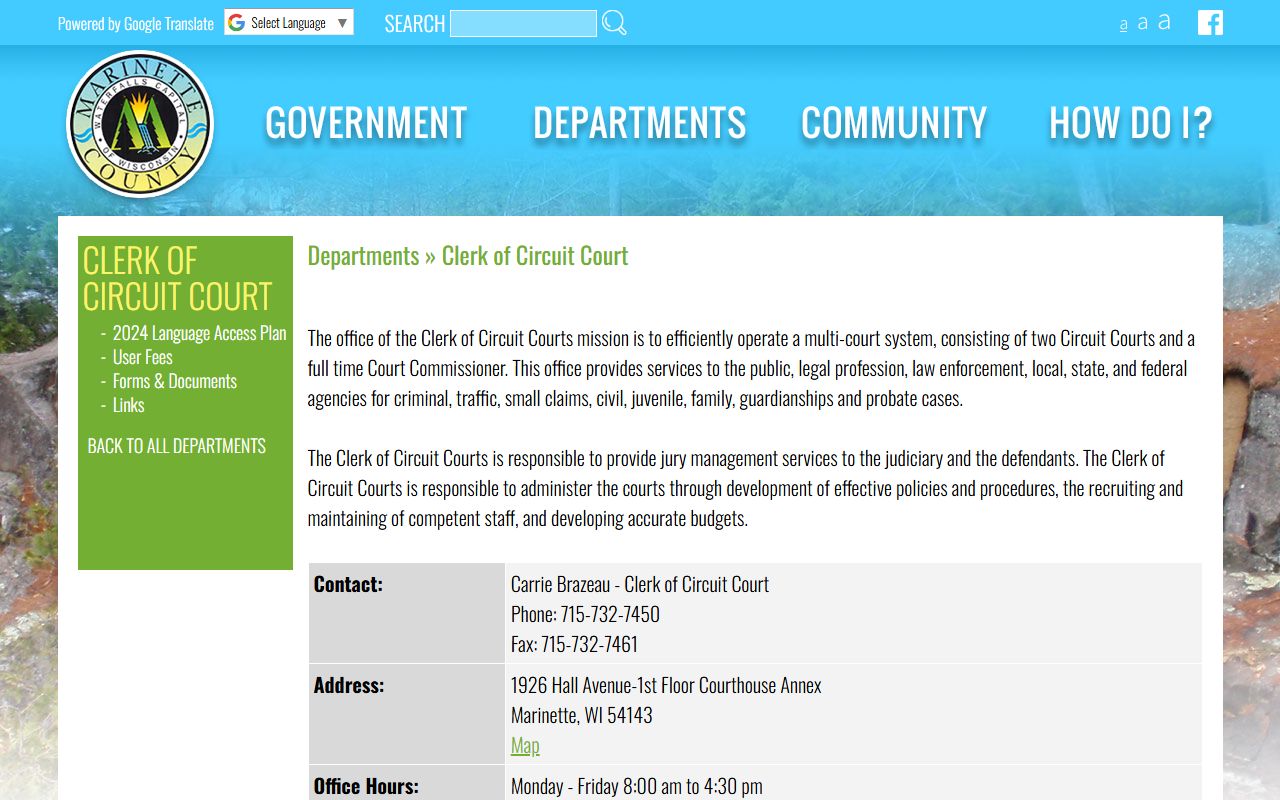Open the How Do I? menu
Viewport: 1280px width, 800px height.
coord(1131,123)
